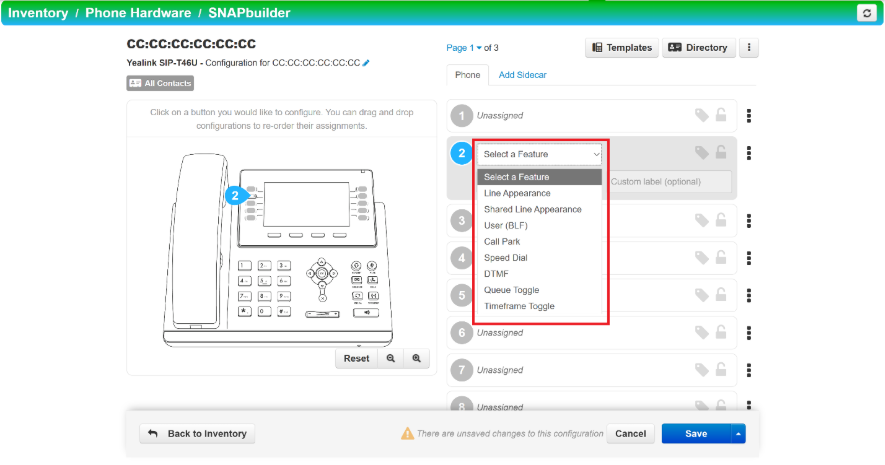Save the phone configuration
Screen dimensions: 885x465
pos(696,433)
